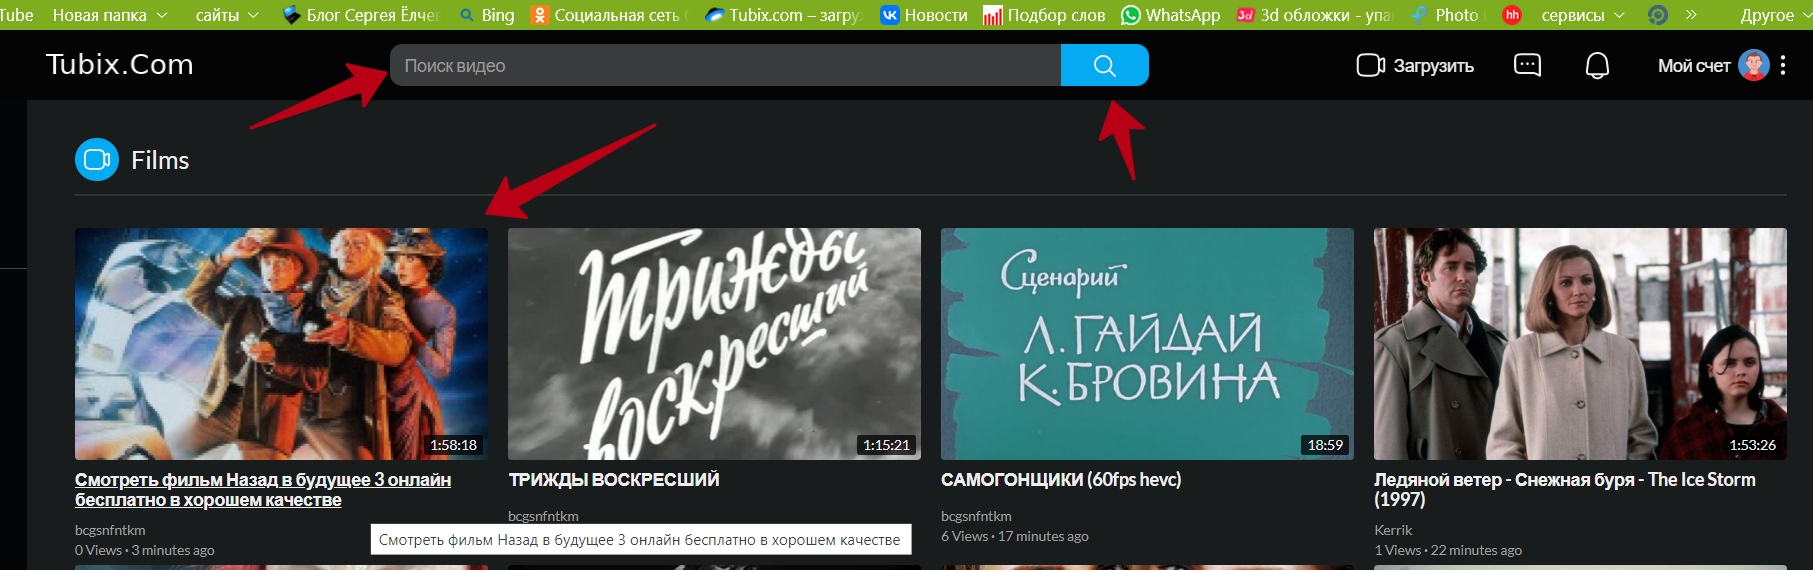Click the САМОГОНЩИКИ (60fps hevc) title
Screen dimensions: 1813x570
tap(1061, 480)
